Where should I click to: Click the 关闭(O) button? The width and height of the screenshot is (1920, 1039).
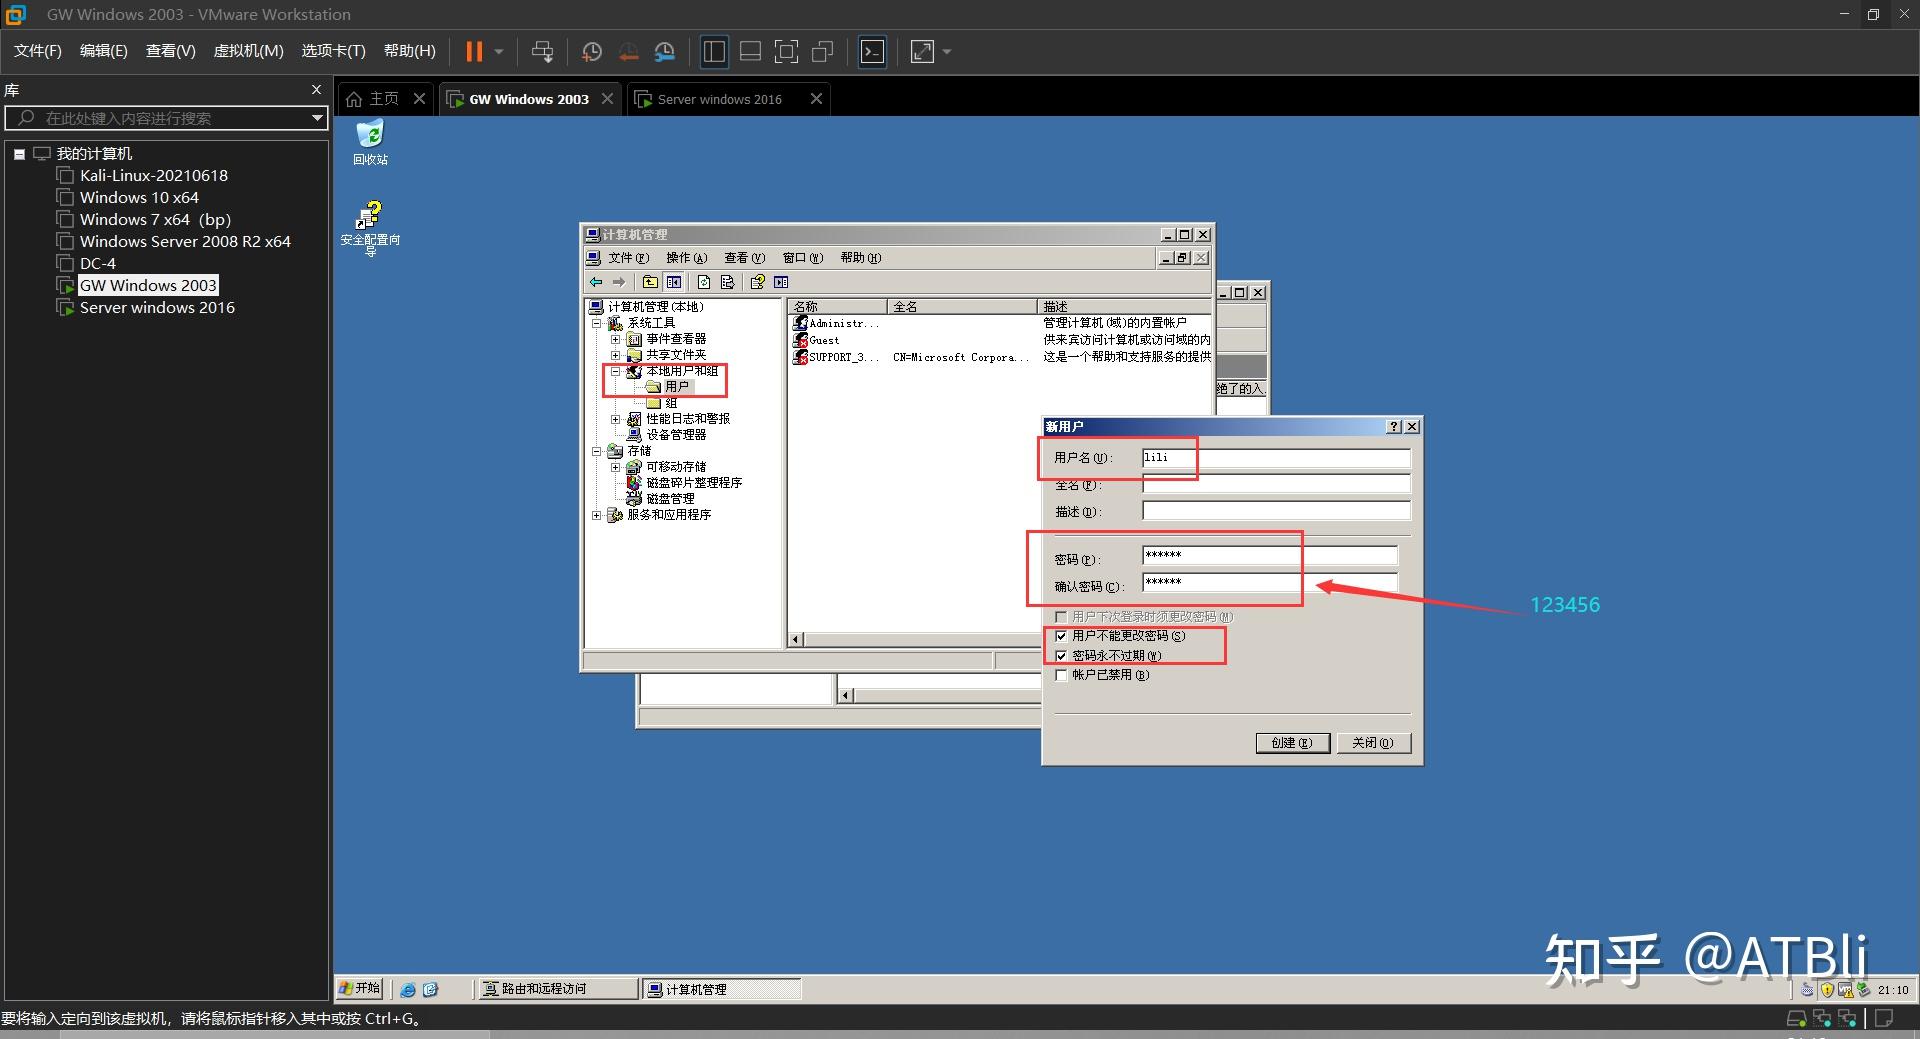1373,743
